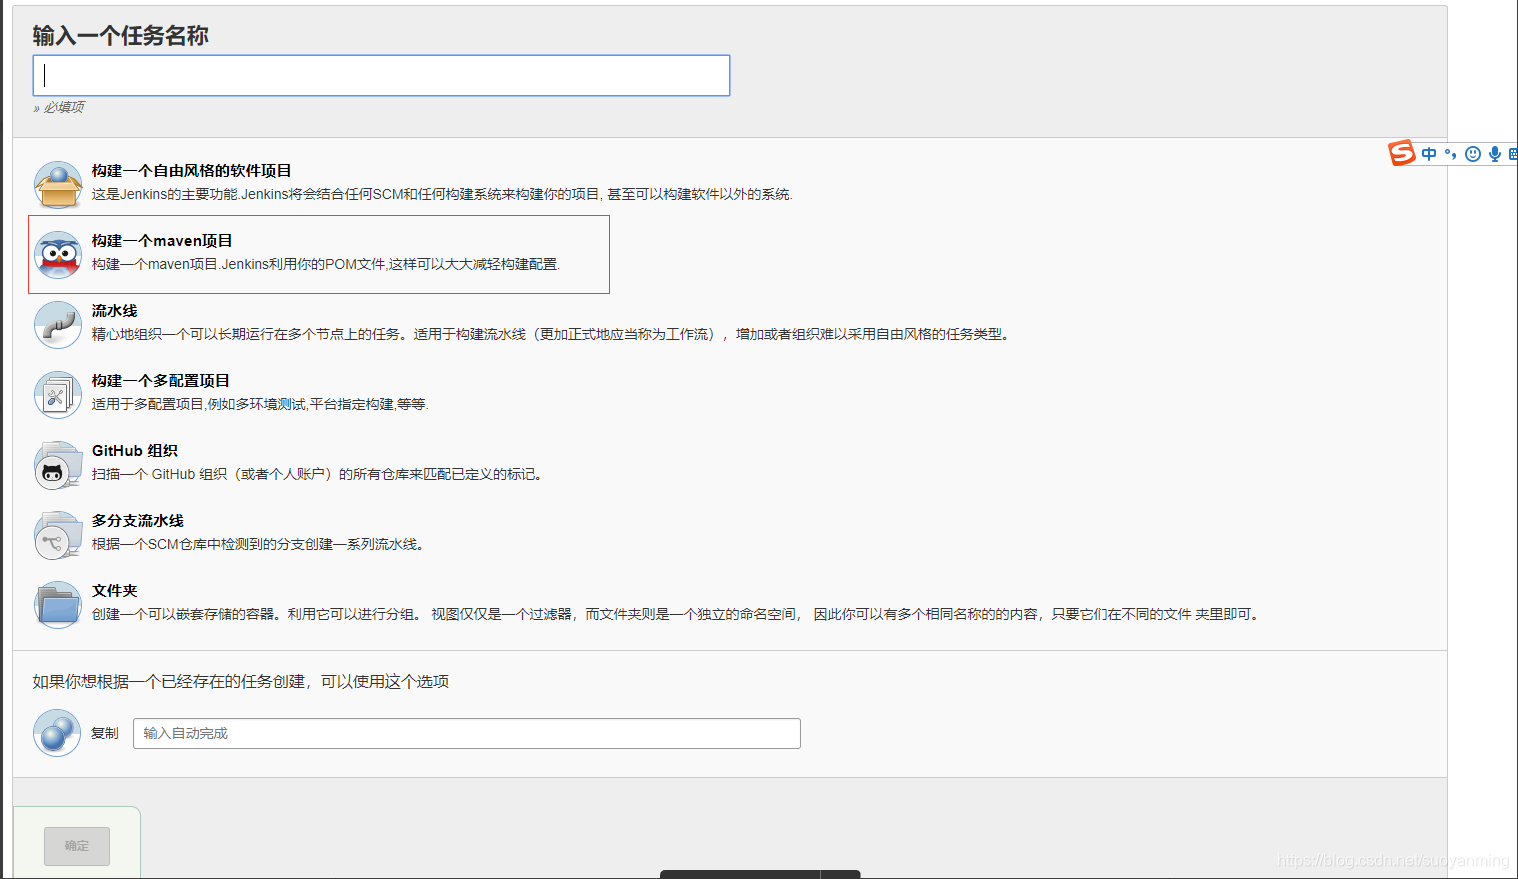The width and height of the screenshot is (1518, 879).
Task: Select the 流水线 title text
Action: 115,311
